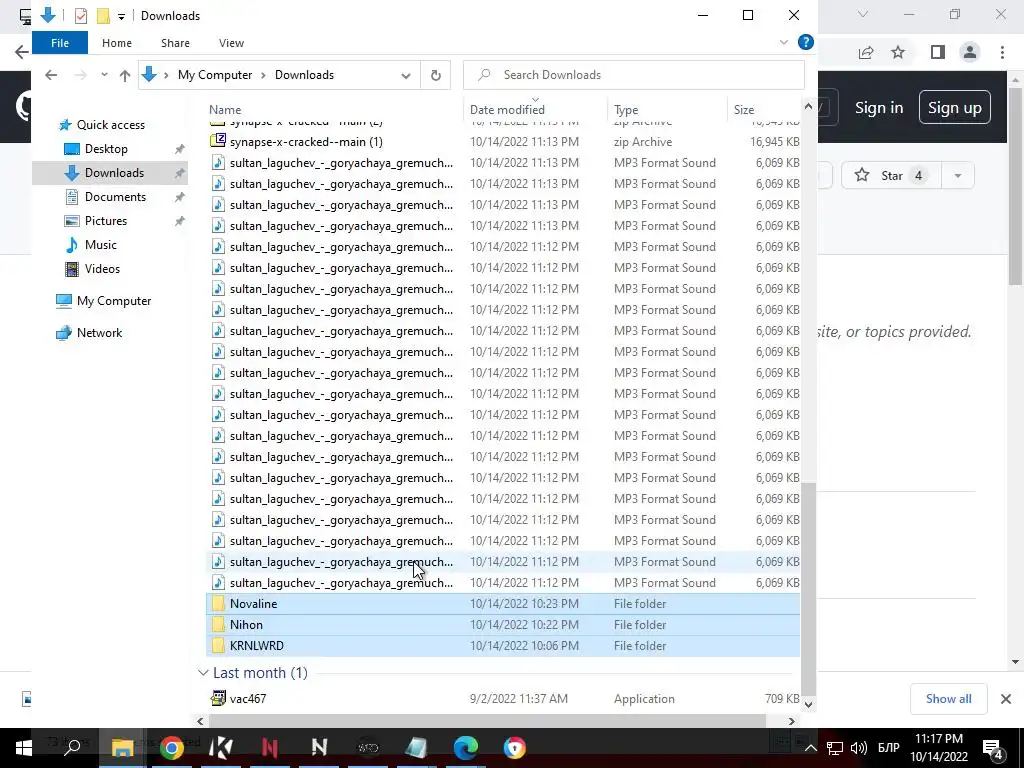Screen dimensions: 1024x768
Task: Open the white N app on taskbar
Action: coord(319,747)
